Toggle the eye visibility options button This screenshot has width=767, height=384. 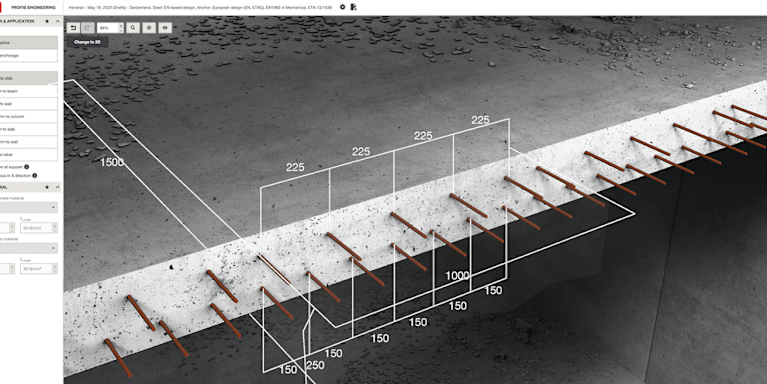click(165, 28)
